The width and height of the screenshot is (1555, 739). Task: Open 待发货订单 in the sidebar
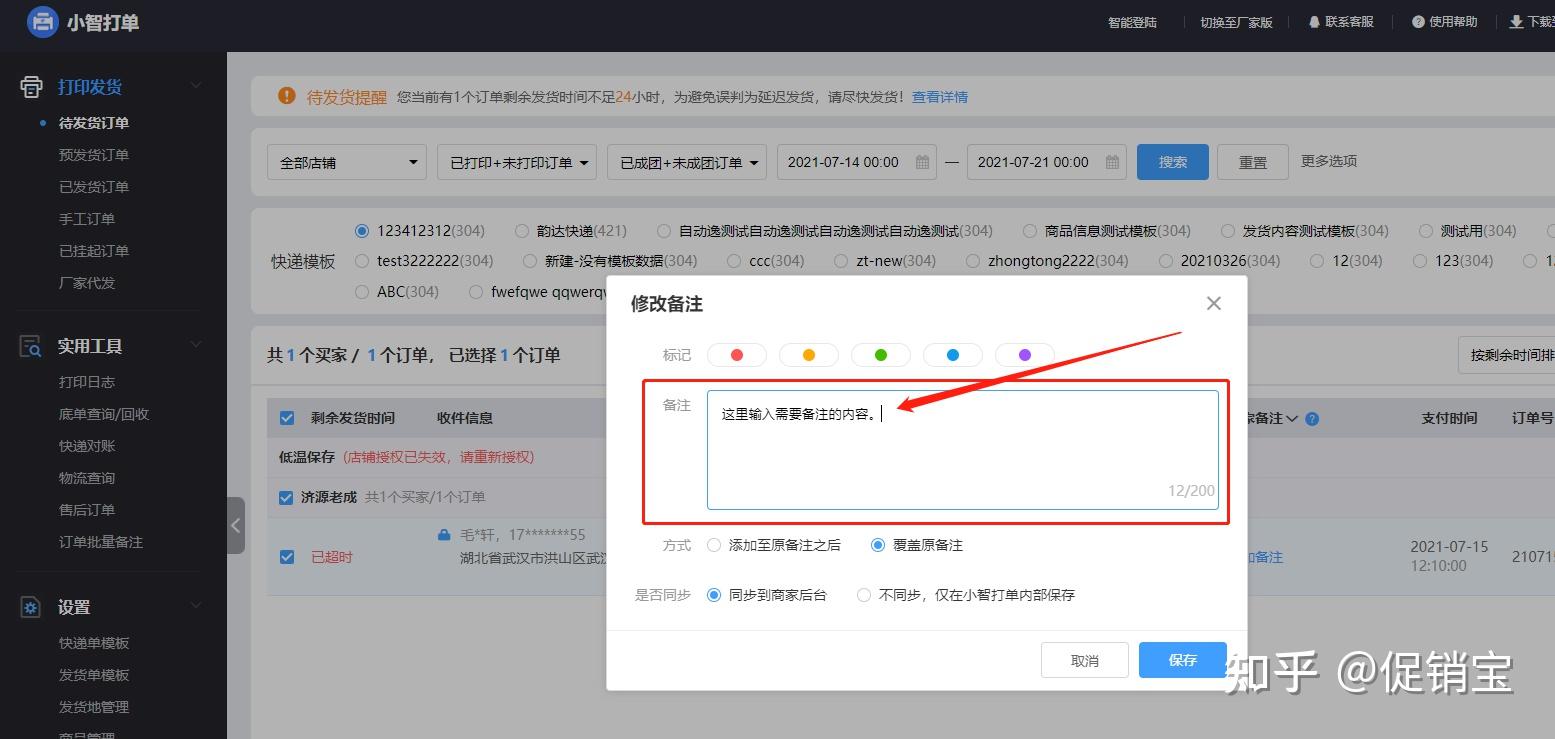click(94, 123)
